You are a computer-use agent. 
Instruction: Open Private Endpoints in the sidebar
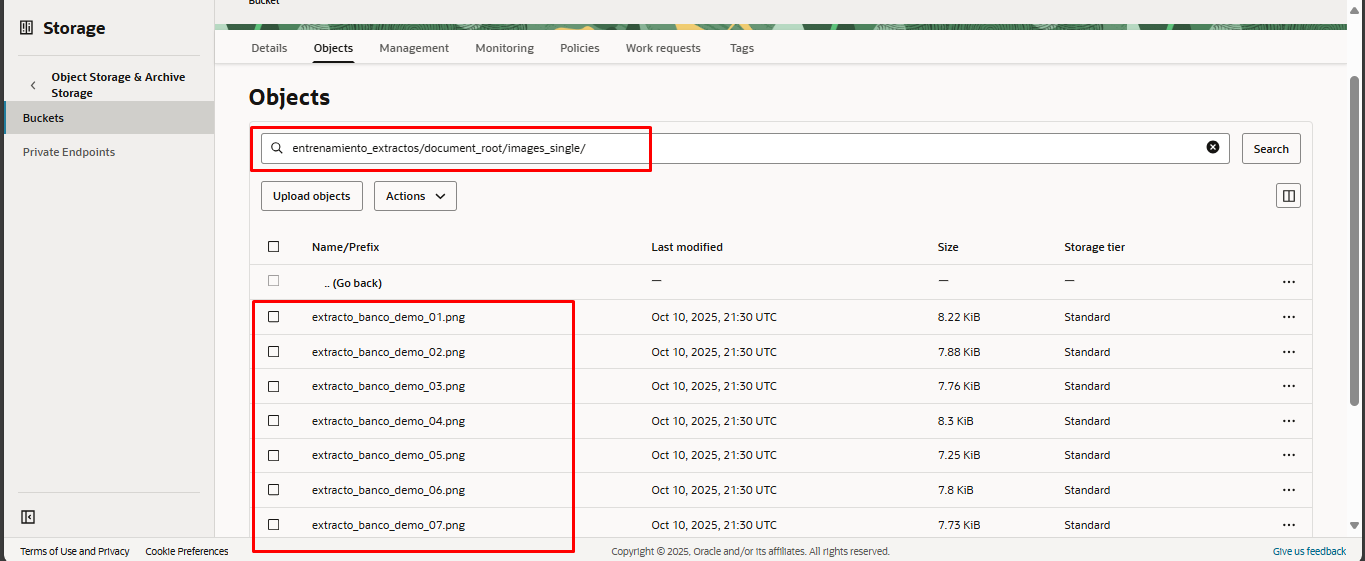pos(69,152)
